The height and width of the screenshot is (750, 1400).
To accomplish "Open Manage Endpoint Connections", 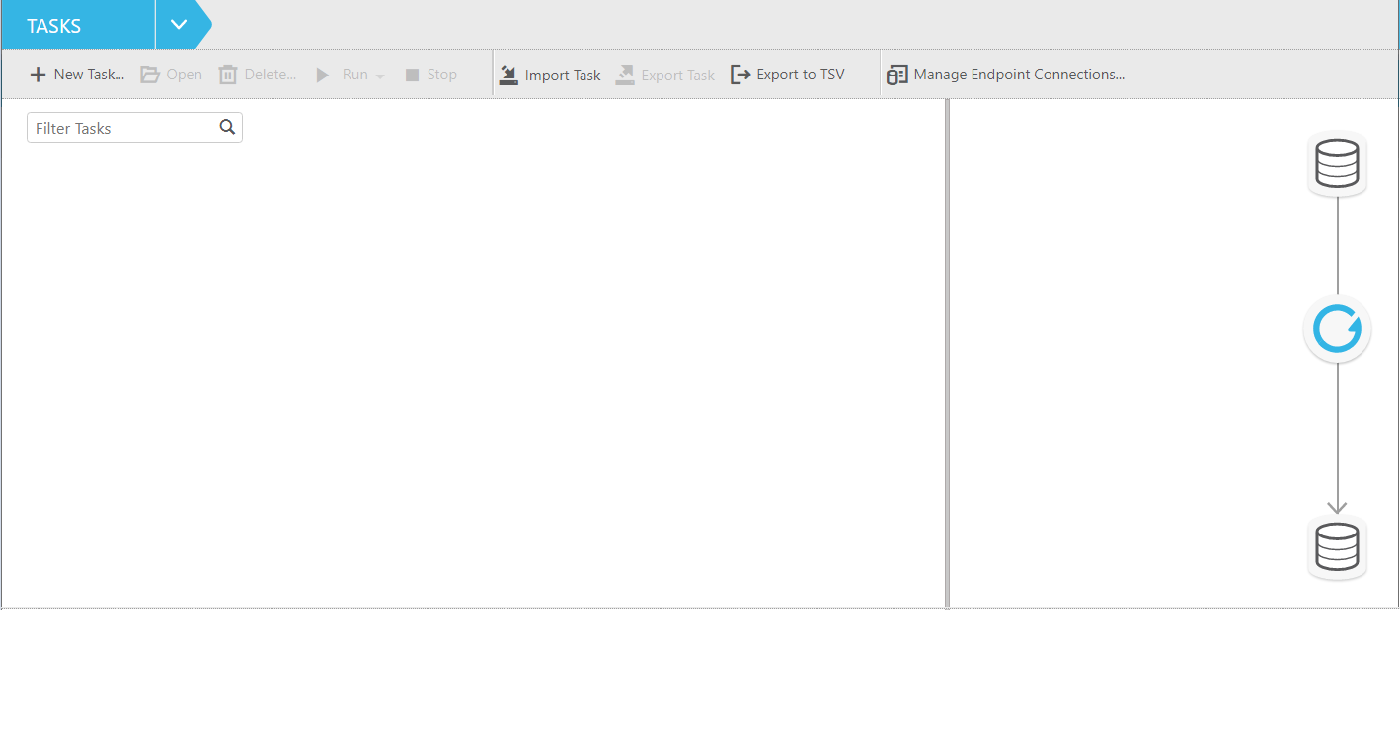I will point(1008,73).
